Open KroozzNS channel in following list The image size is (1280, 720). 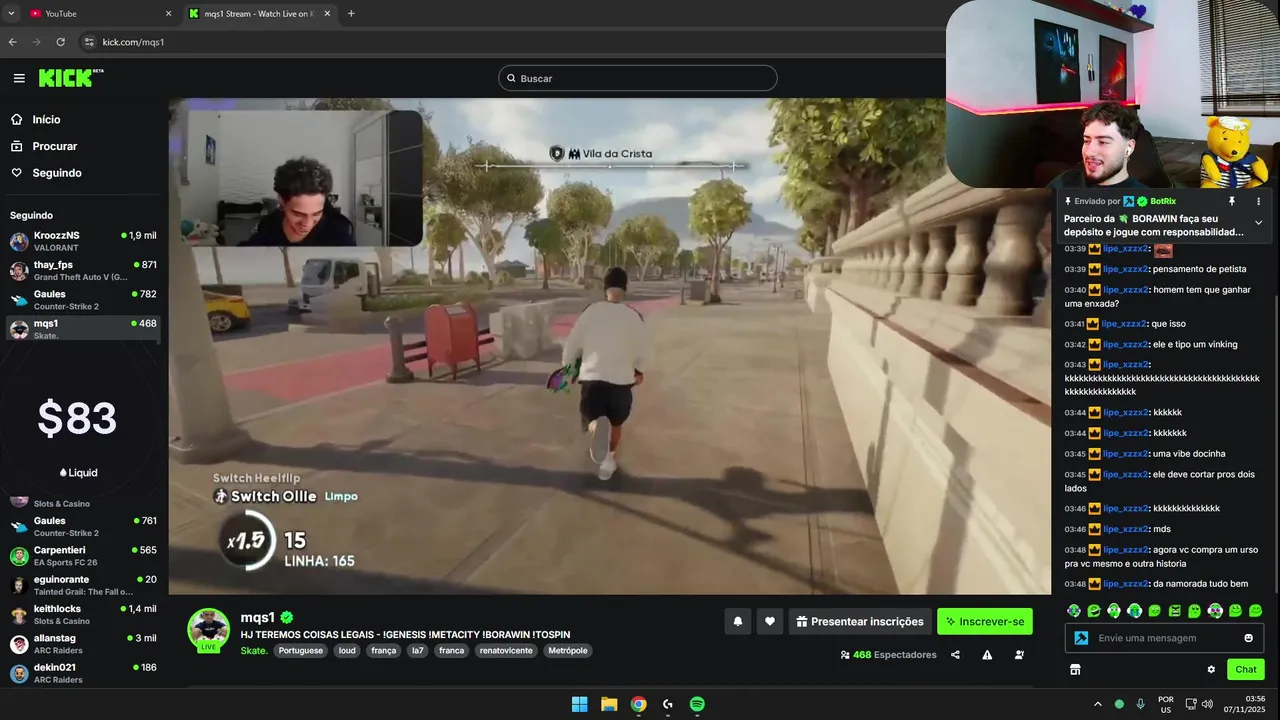click(x=84, y=241)
